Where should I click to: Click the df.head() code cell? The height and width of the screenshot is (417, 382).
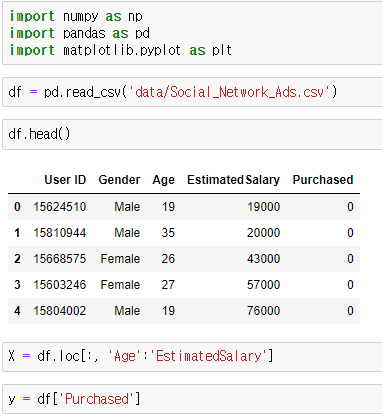coord(192,134)
